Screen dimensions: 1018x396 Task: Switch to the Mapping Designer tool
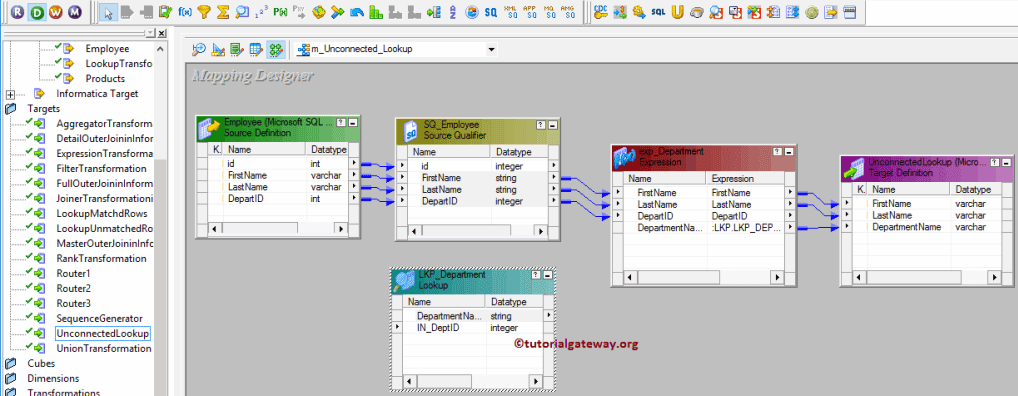click(276, 49)
